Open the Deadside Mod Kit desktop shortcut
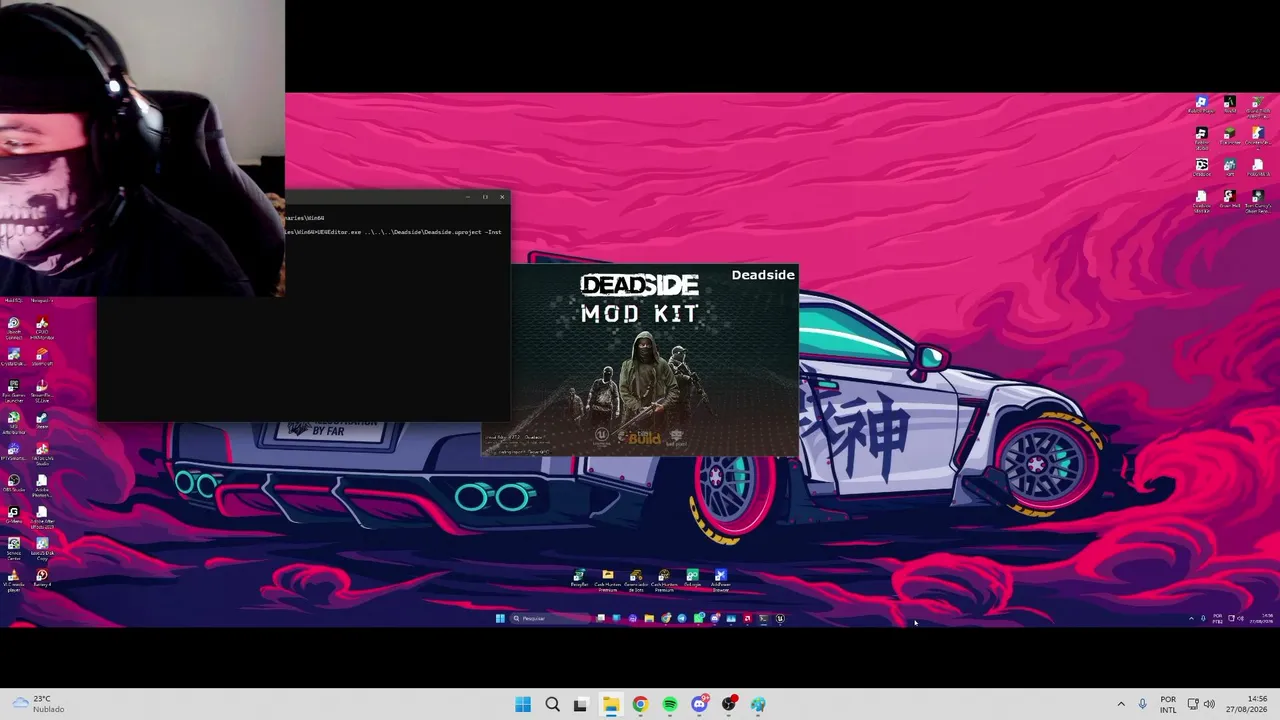The image size is (1280, 720). (x=1202, y=200)
